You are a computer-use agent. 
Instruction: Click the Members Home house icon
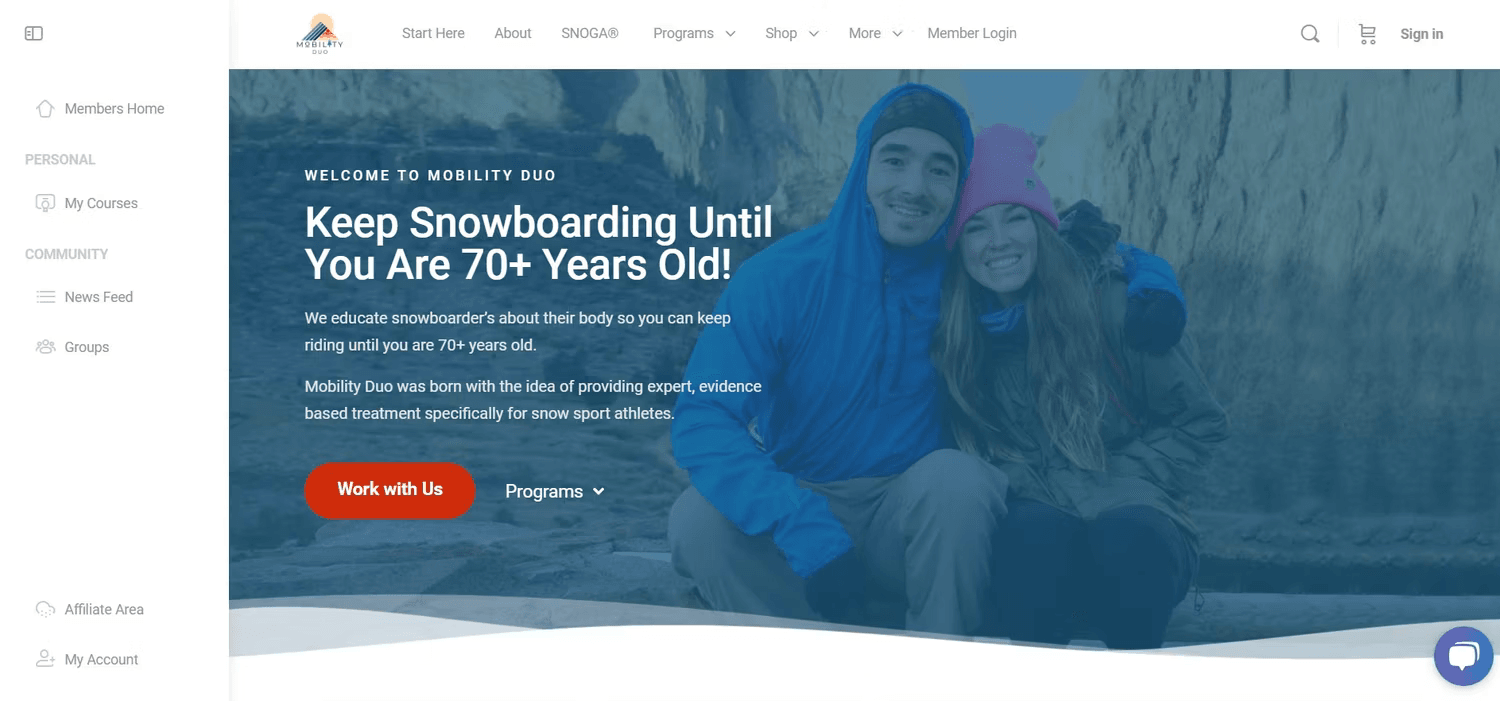pos(45,109)
